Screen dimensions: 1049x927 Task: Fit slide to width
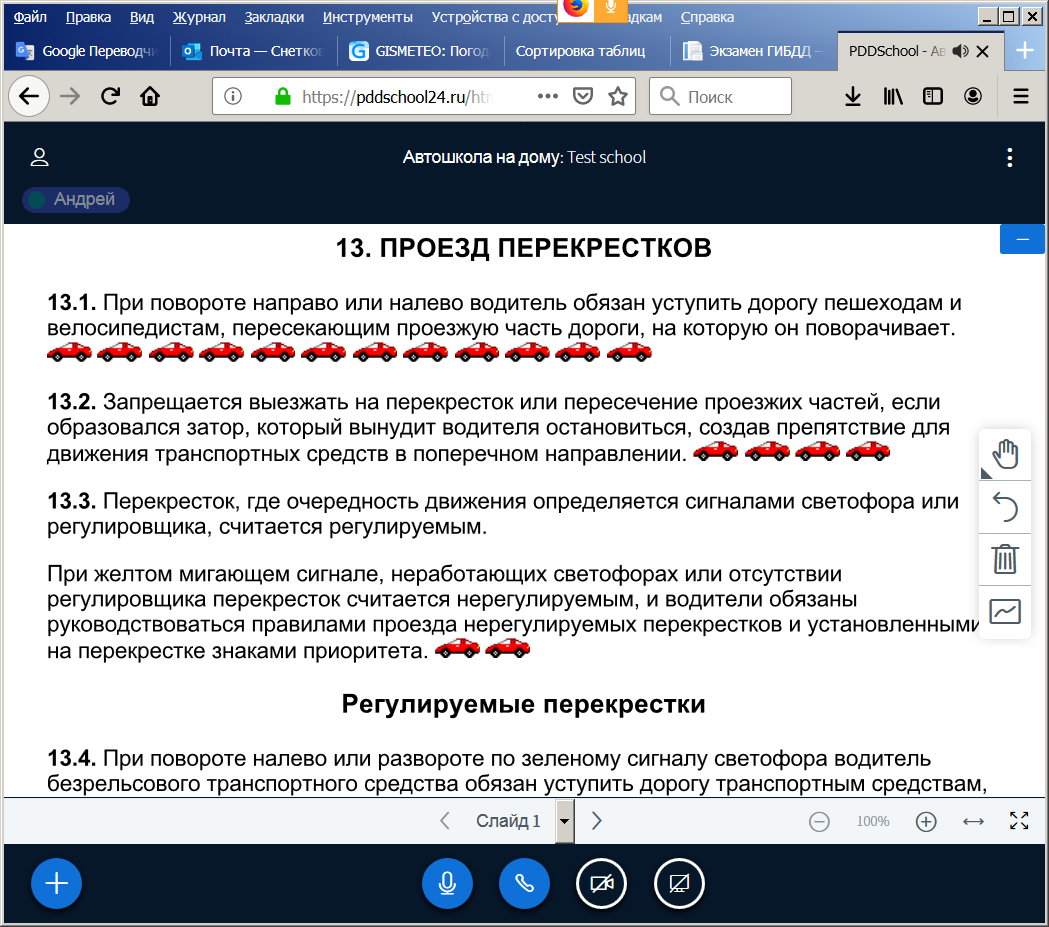coord(973,821)
